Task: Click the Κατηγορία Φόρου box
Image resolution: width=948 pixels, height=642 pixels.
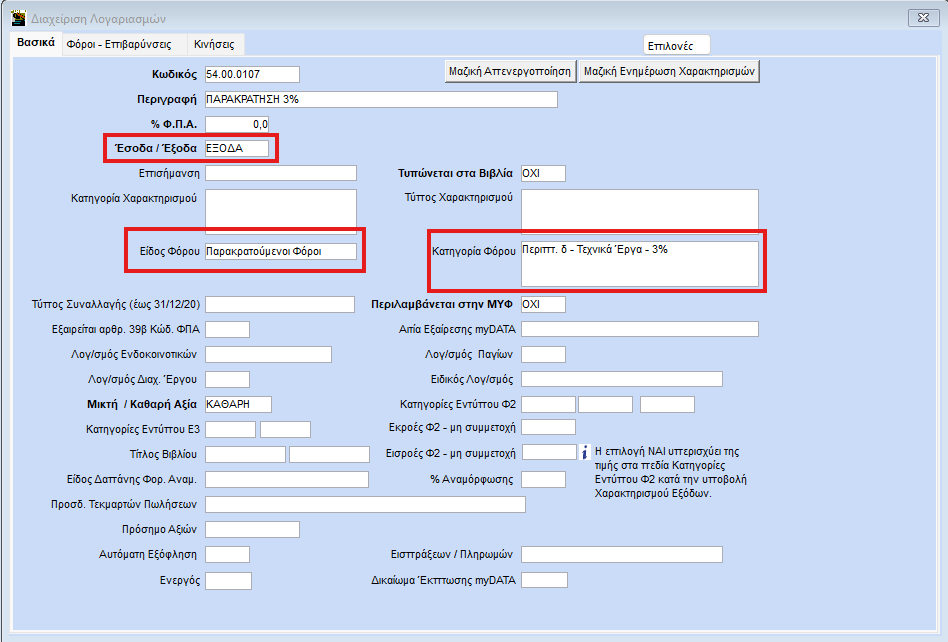Action: point(639,263)
